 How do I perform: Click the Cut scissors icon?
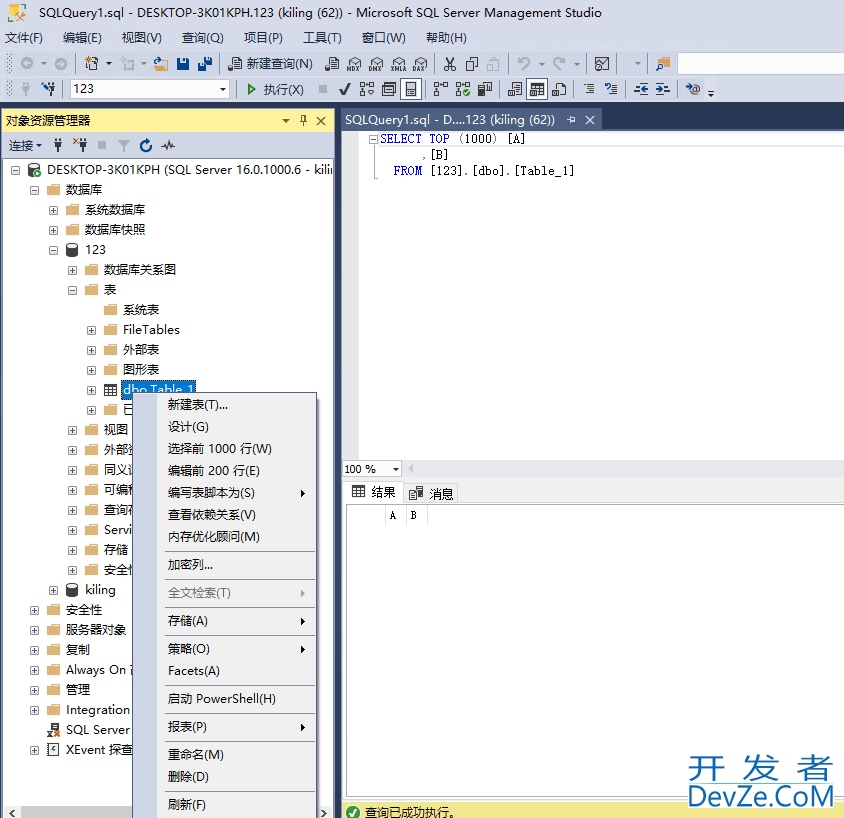pos(449,64)
